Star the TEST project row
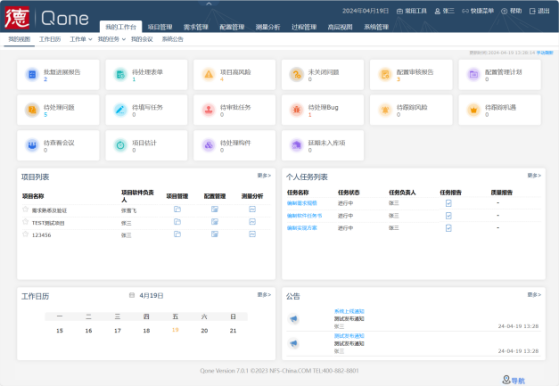 point(25,222)
